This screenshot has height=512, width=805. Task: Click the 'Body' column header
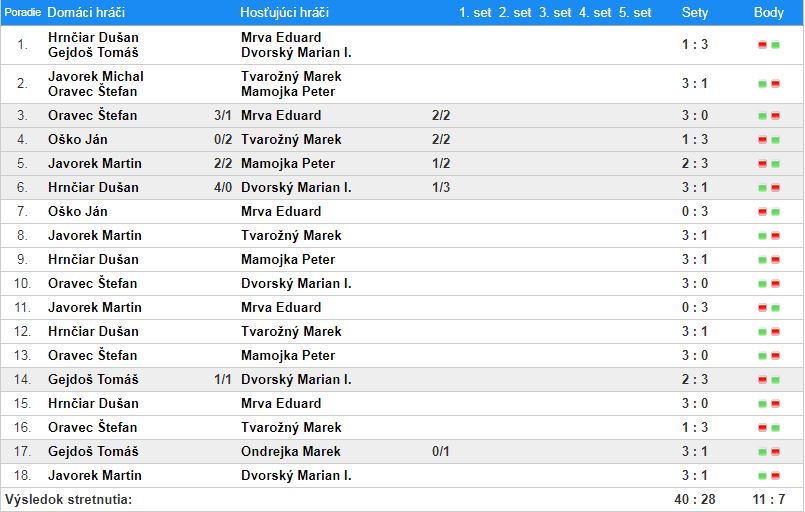(768, 13)
